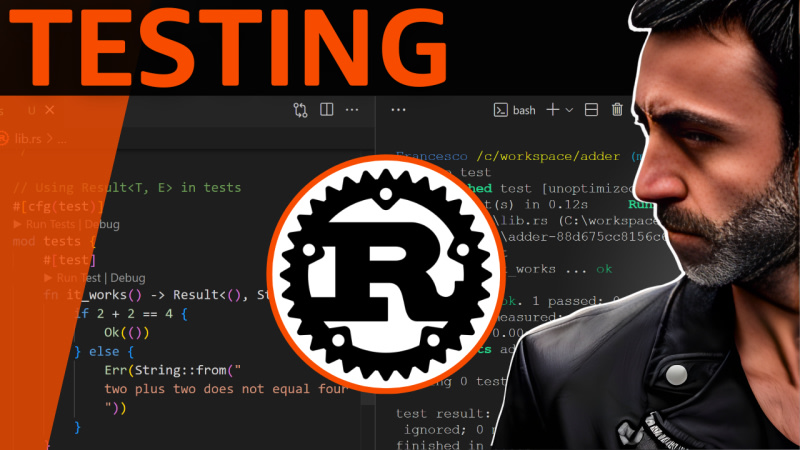Click Debug next to Run Tests
The image size is (800, 450).
click(103, 225)
